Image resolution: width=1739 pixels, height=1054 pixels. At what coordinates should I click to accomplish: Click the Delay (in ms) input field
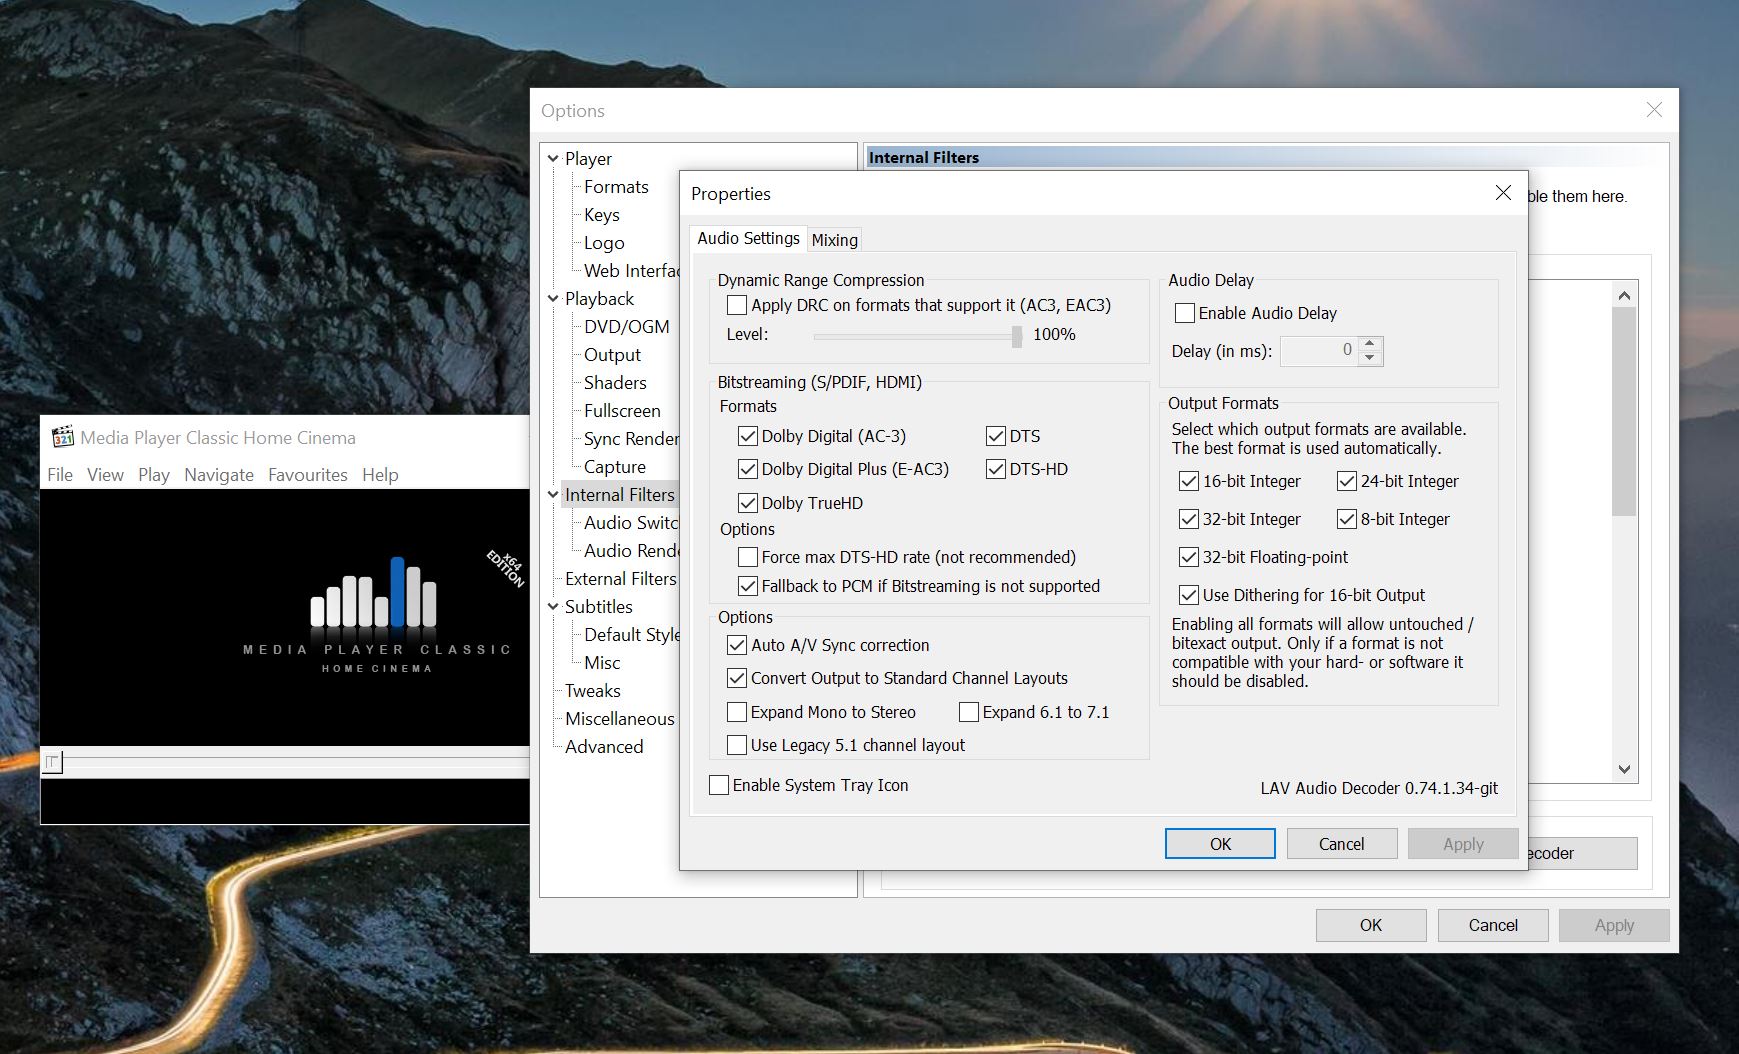pyautogui.click(x=1319, y=350)
